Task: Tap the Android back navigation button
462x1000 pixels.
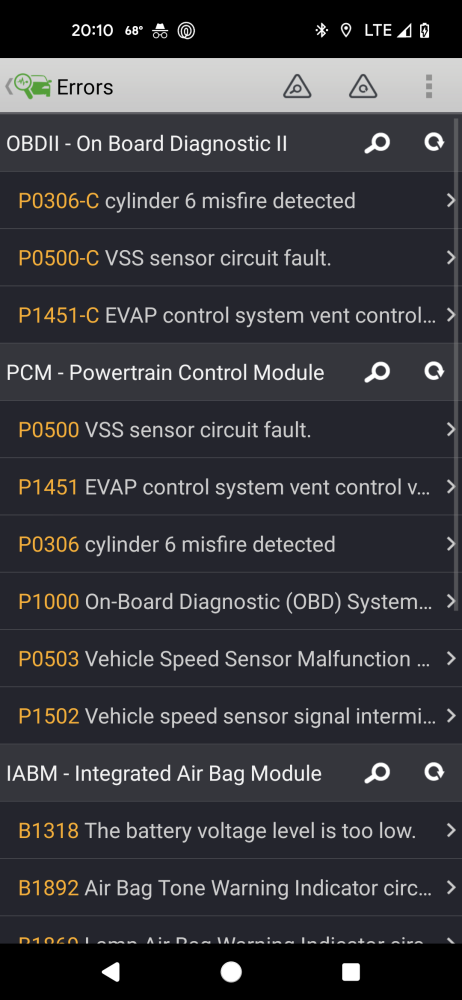Action: (111, 971)
